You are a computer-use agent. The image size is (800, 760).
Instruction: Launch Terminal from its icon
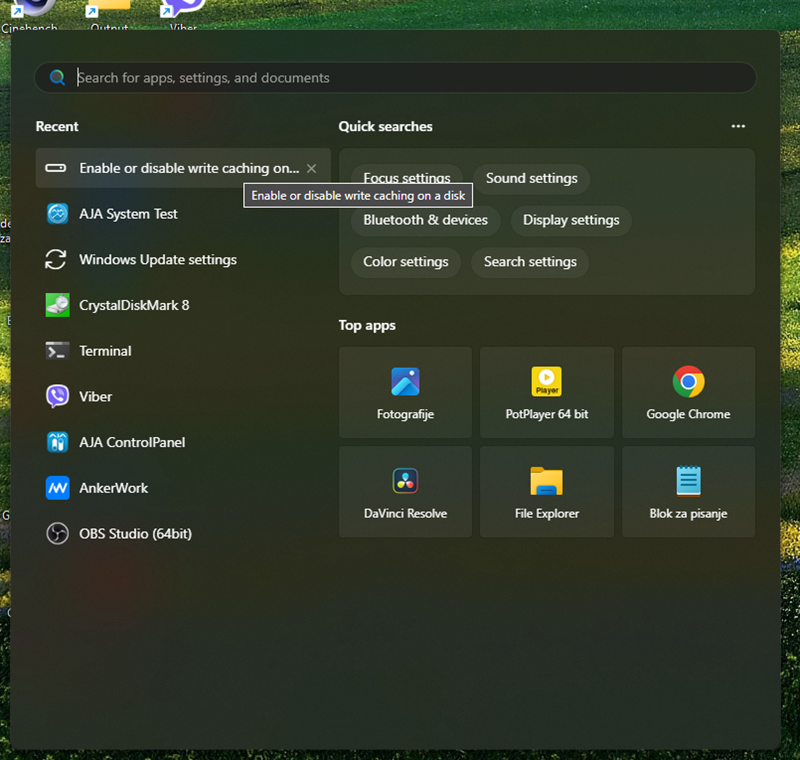tap(58, 351)
